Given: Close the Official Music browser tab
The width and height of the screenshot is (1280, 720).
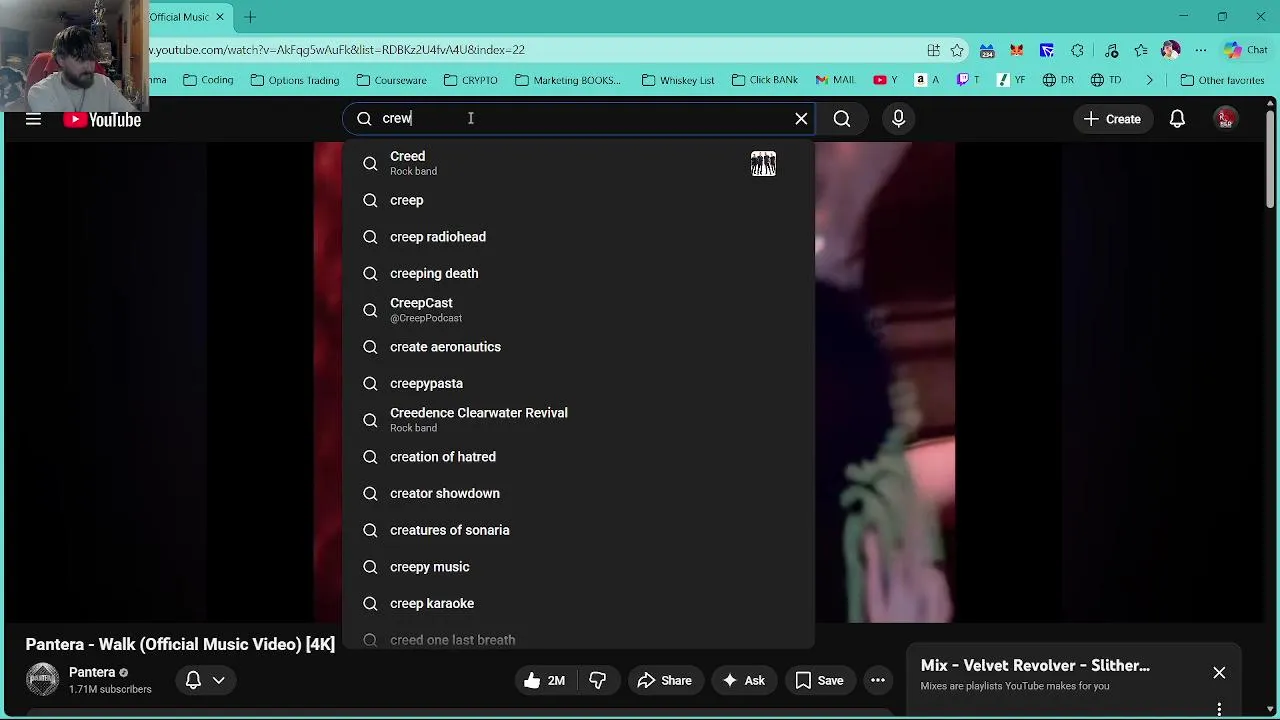Looking at the screenshot, I should (220, 17).
